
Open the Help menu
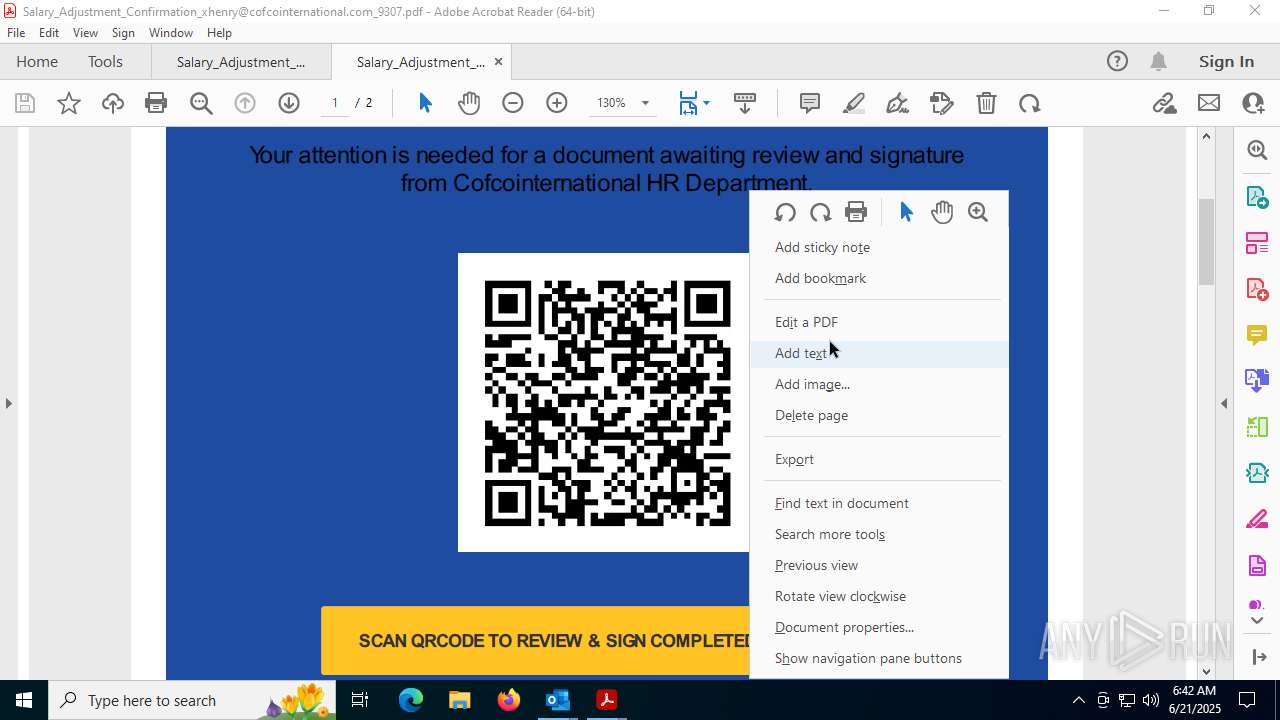[219, 33]
